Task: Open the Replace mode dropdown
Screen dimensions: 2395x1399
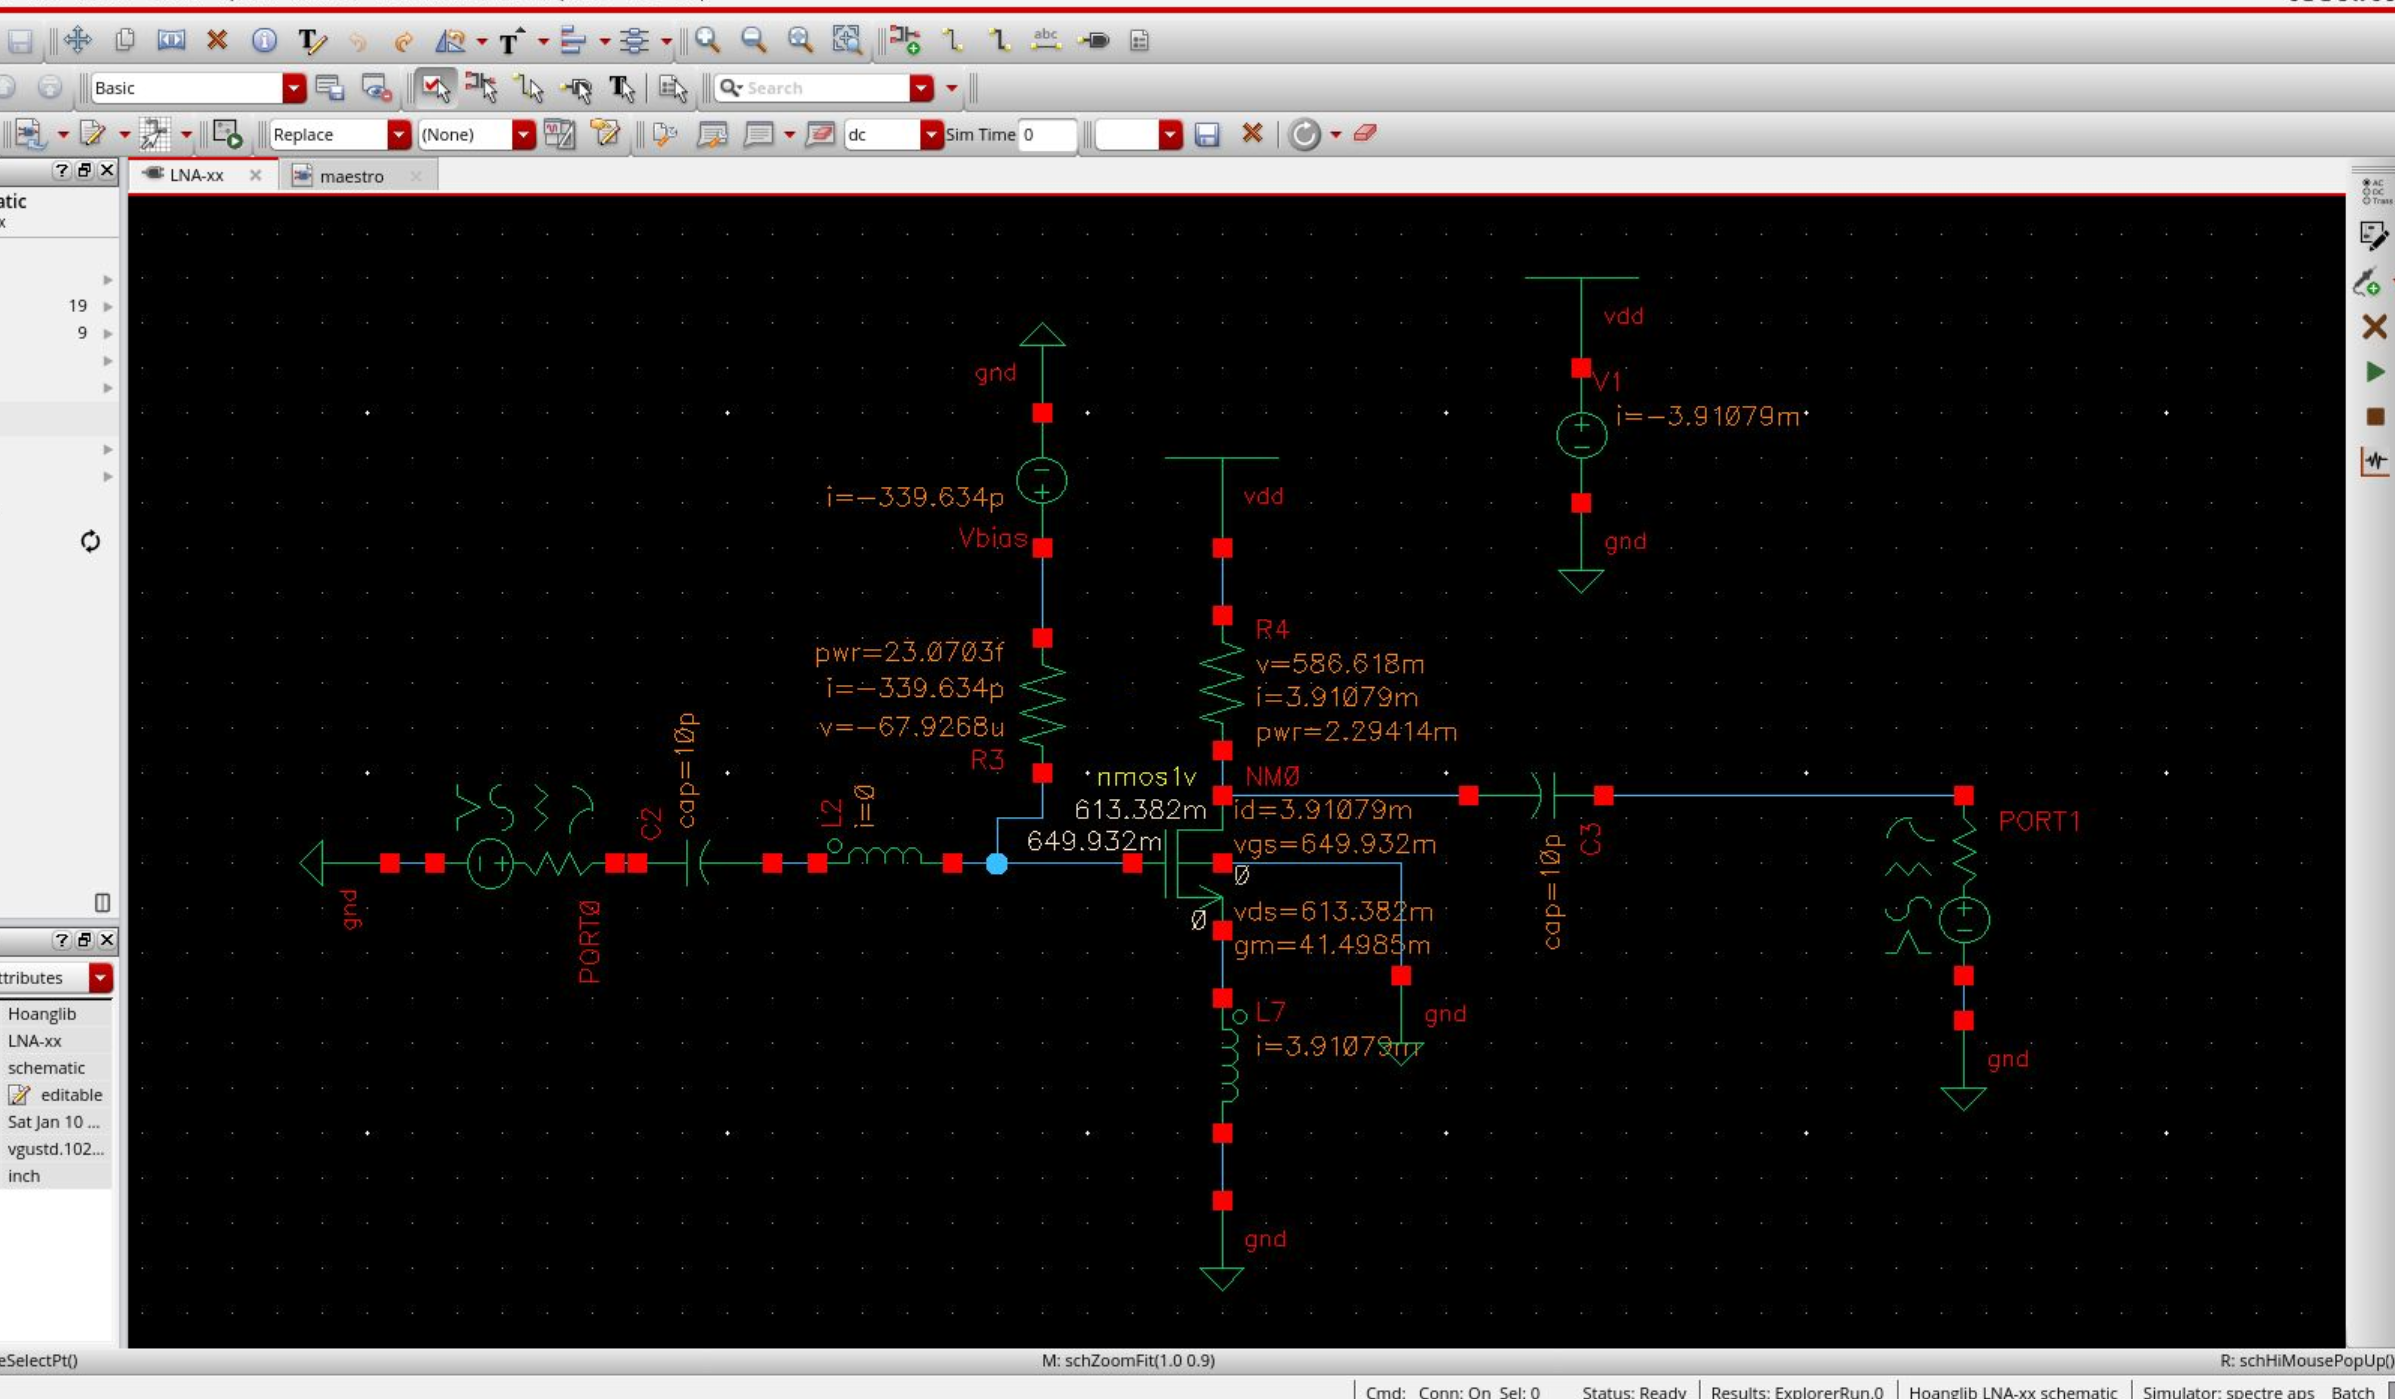Action: click(398, 134)
